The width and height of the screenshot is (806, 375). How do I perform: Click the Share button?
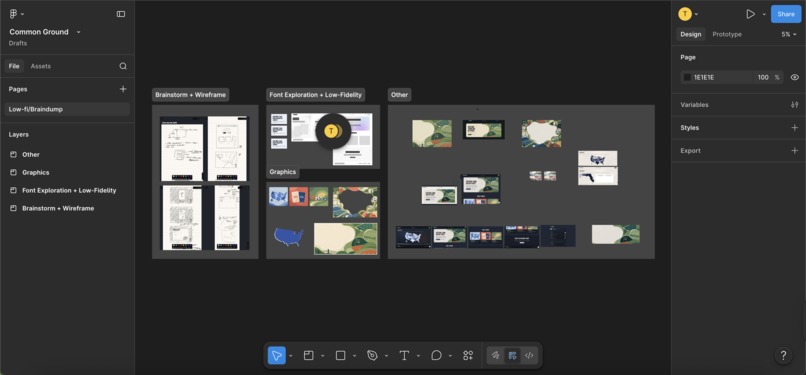pos(785,14)
